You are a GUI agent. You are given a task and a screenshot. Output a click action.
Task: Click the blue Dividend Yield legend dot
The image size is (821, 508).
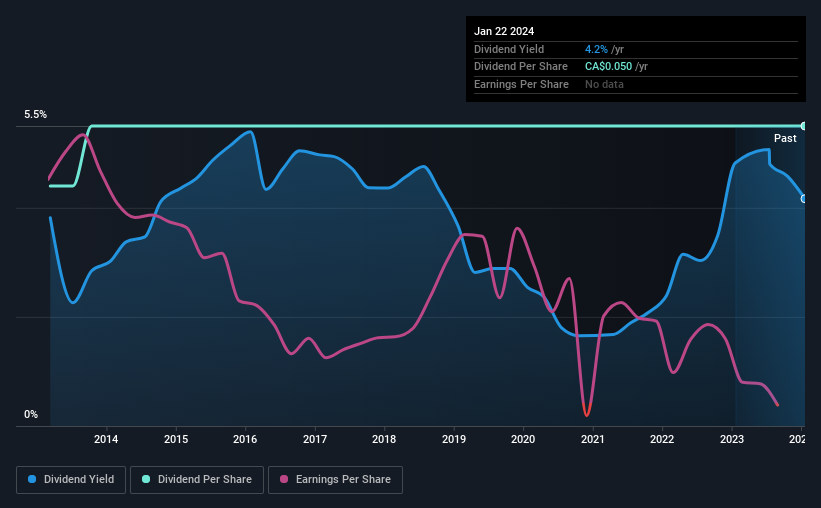point(32,479)
